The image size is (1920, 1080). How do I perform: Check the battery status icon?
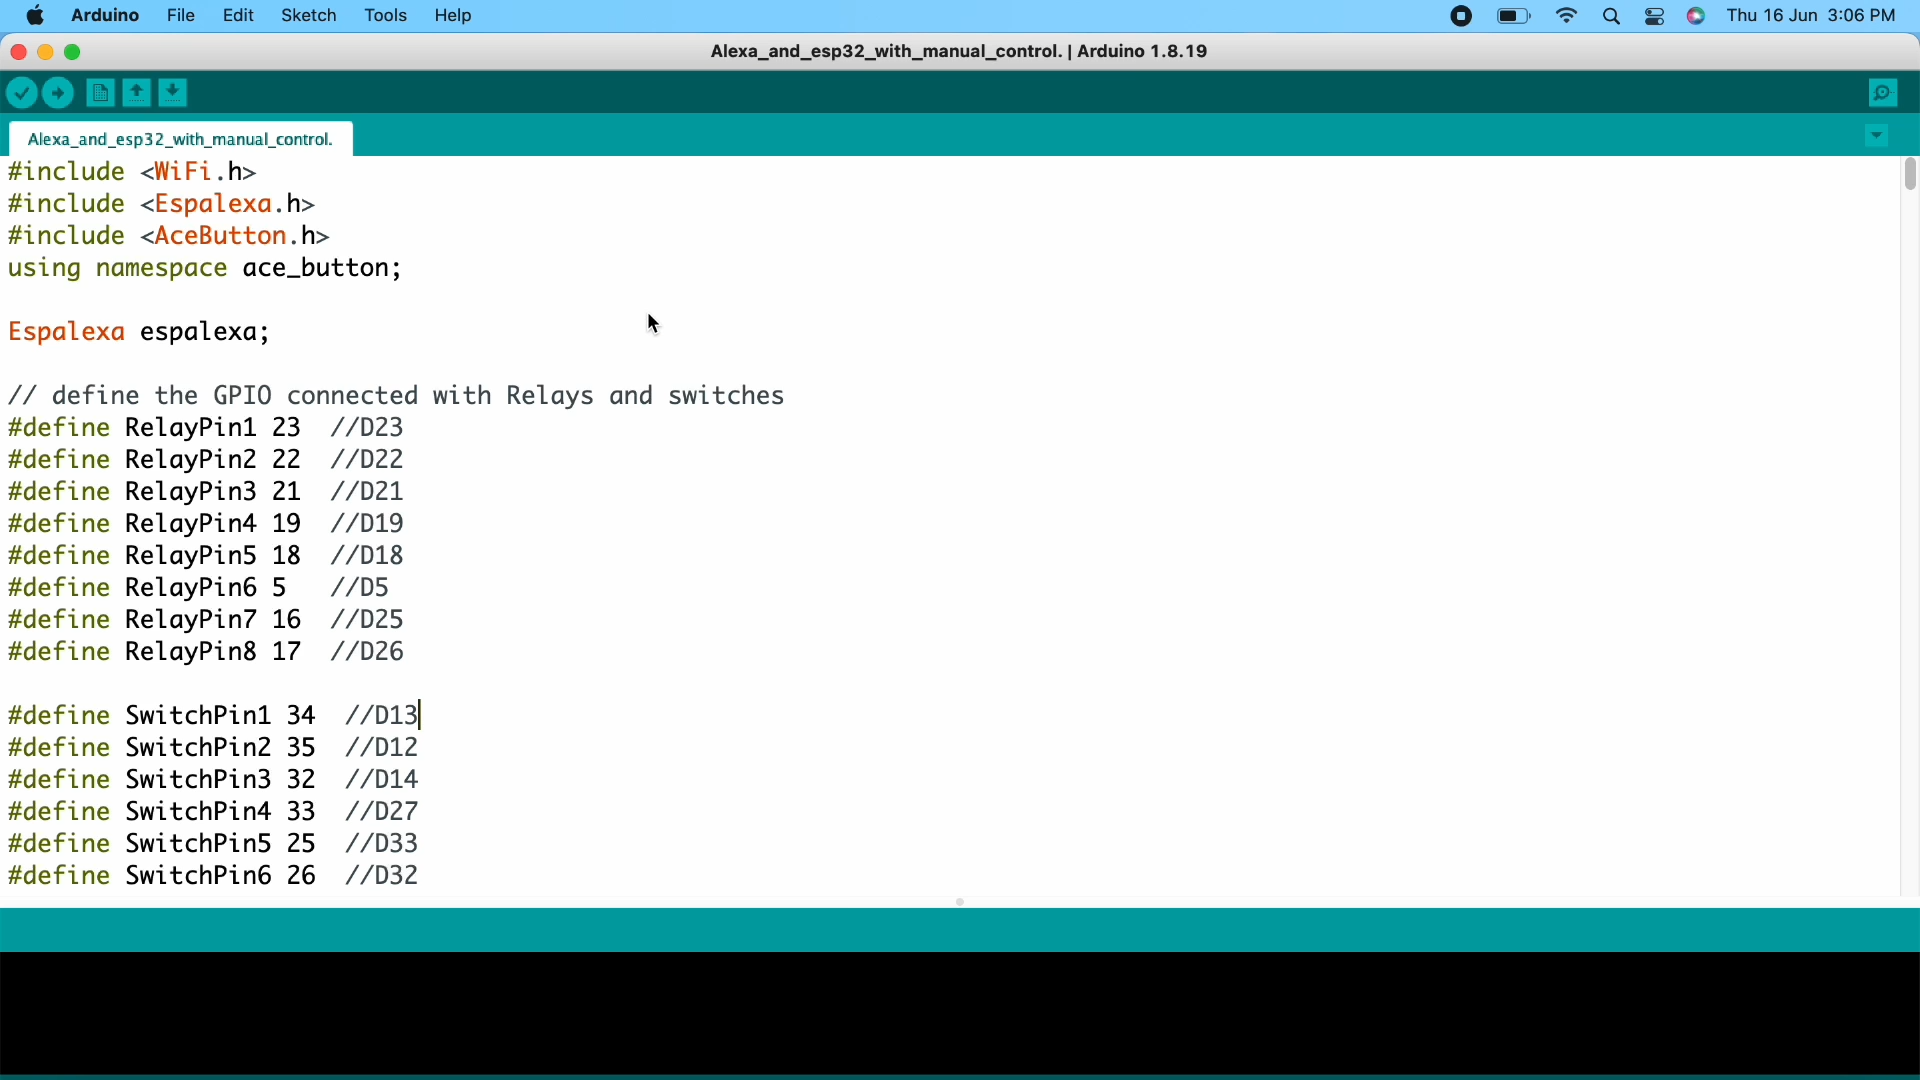pos(1516,16)
